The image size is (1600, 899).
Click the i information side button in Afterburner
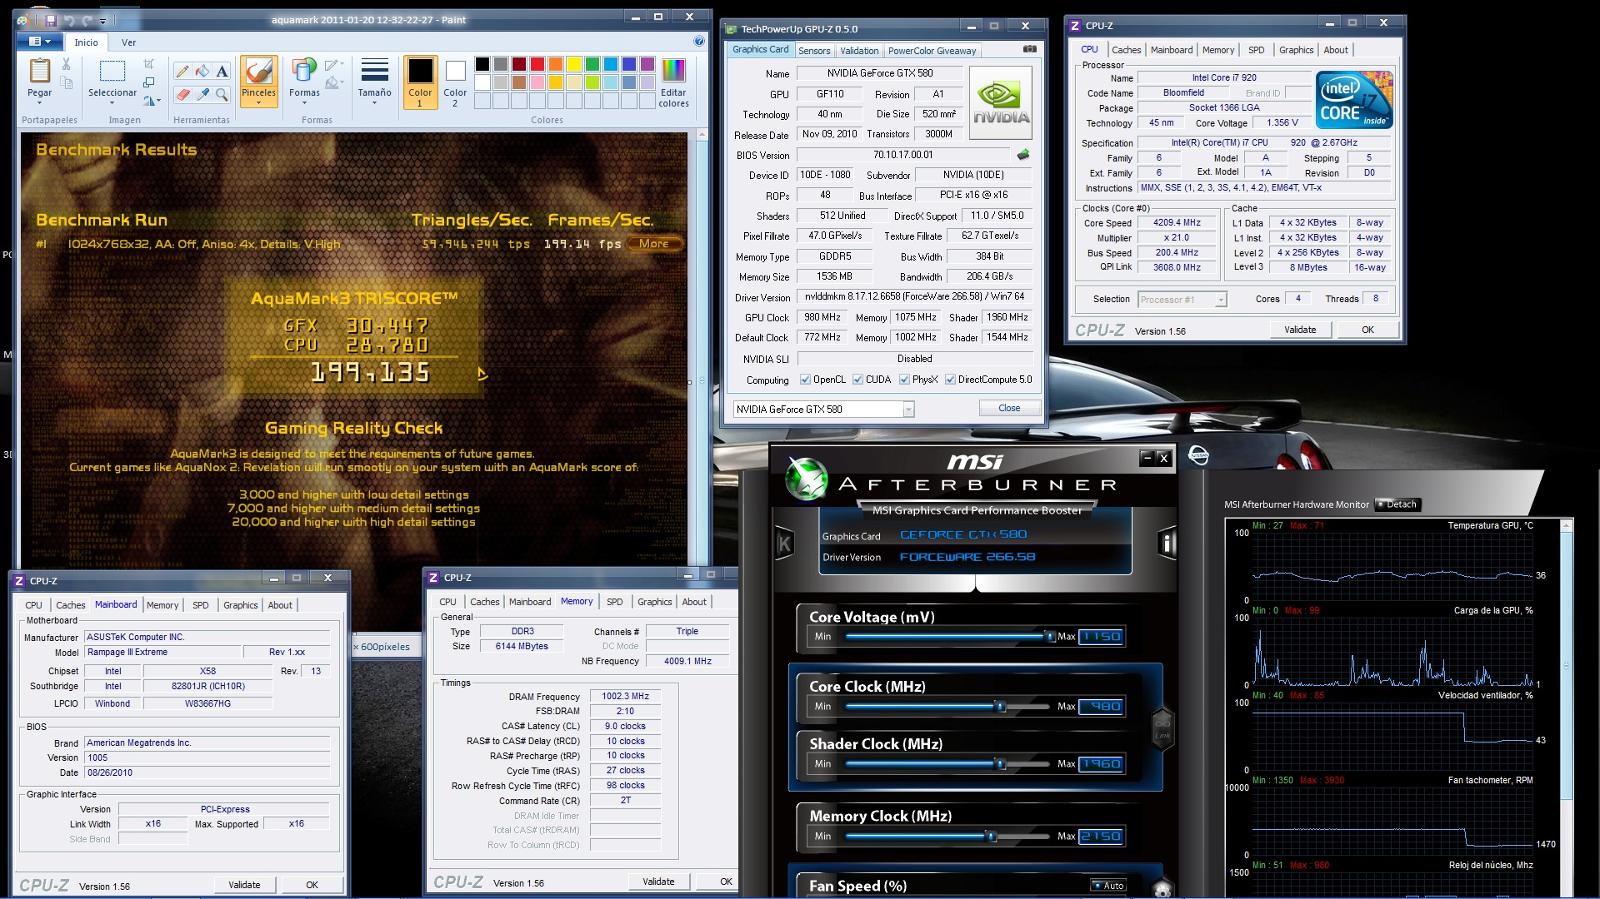click(1166, 543)
